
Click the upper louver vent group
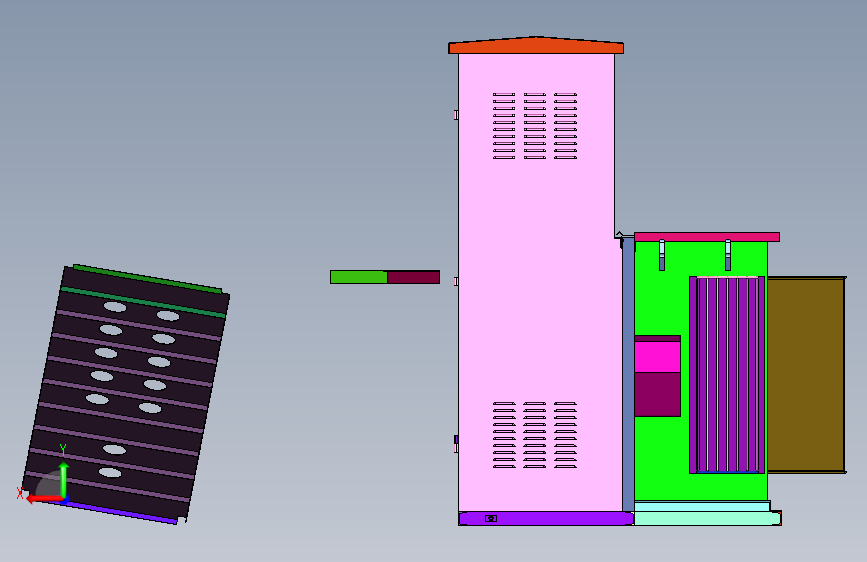click(535, 126)
